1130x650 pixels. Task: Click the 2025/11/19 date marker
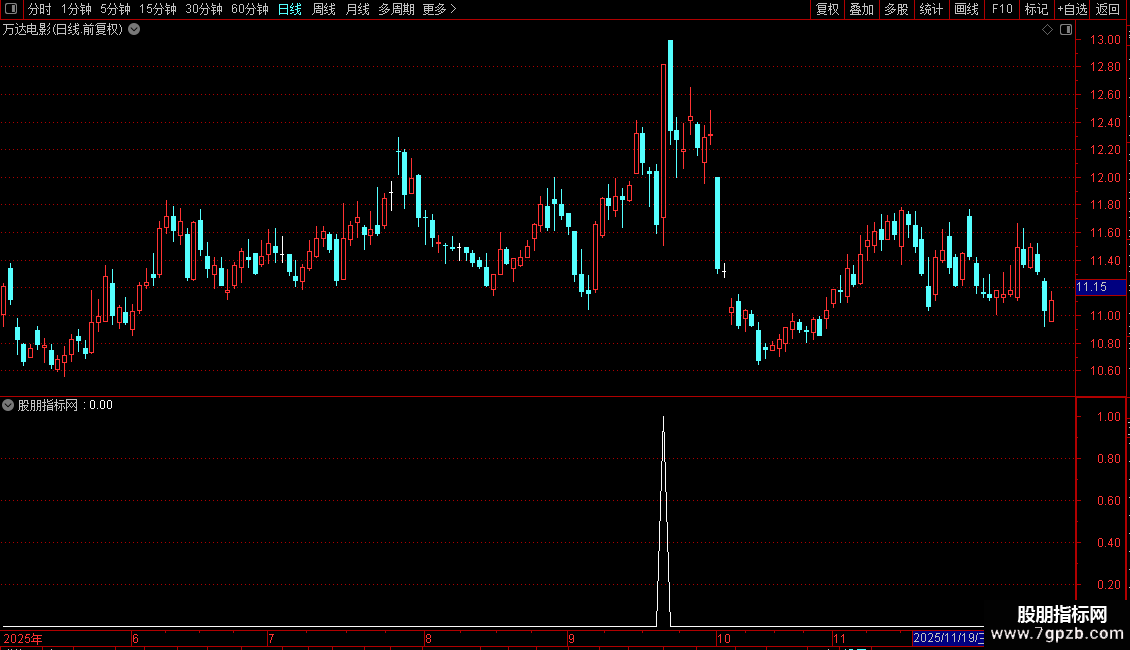tap(948, 638)
